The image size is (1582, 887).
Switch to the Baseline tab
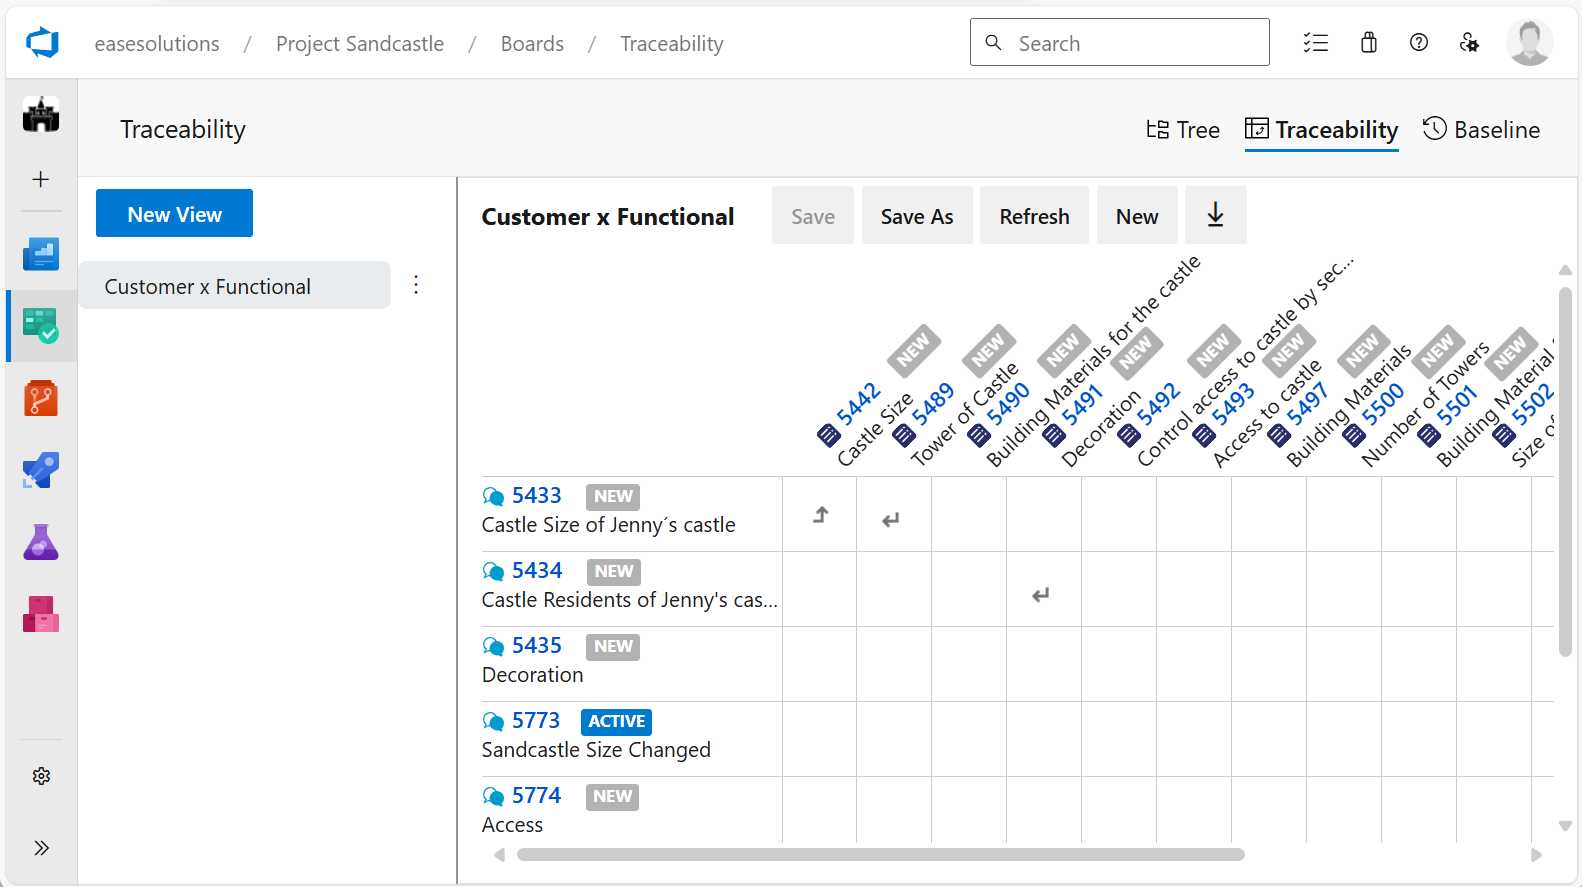(x=1481, y=130)
